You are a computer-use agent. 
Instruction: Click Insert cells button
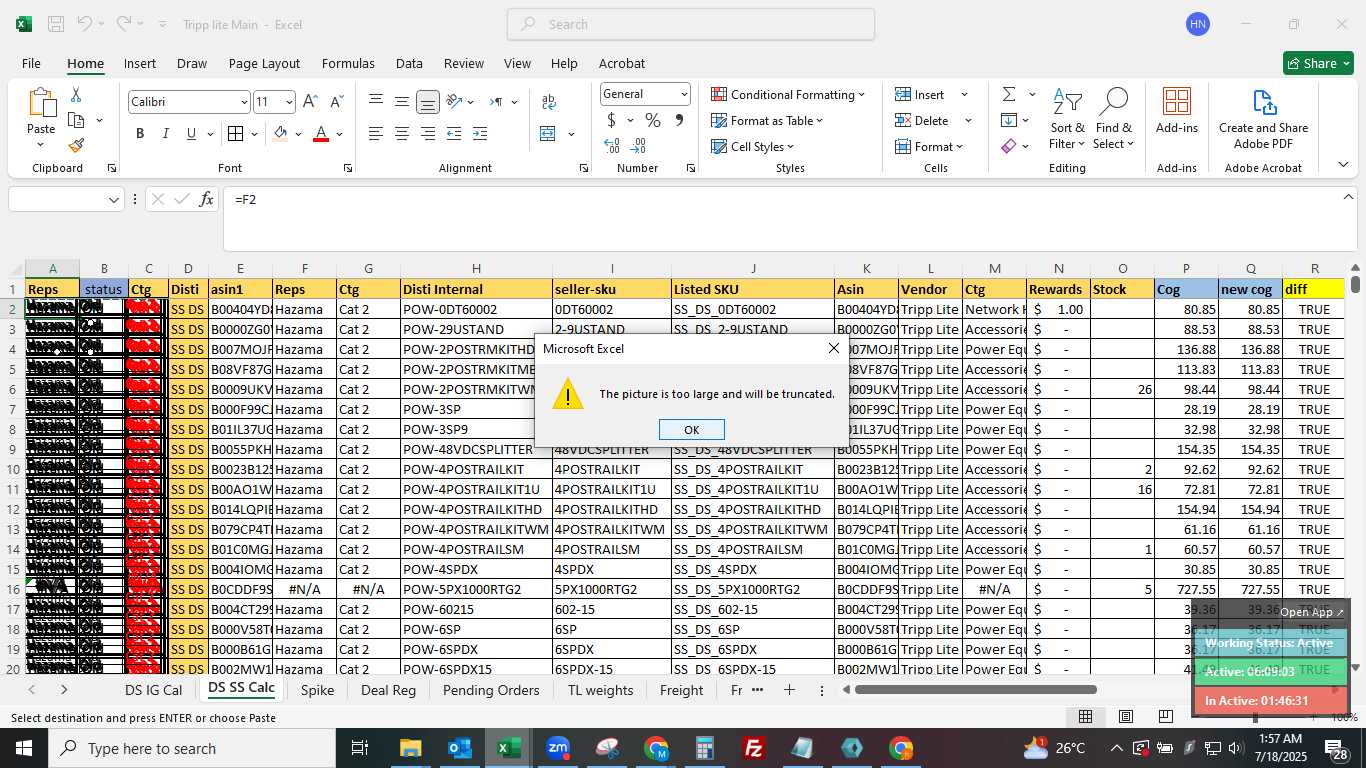click(920, 94)
